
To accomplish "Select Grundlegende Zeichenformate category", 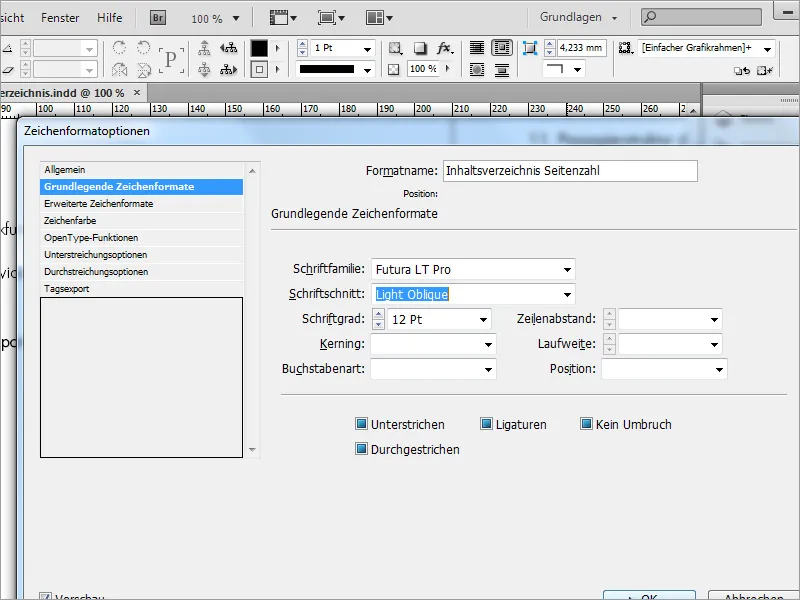I will (x=141, y=187).
